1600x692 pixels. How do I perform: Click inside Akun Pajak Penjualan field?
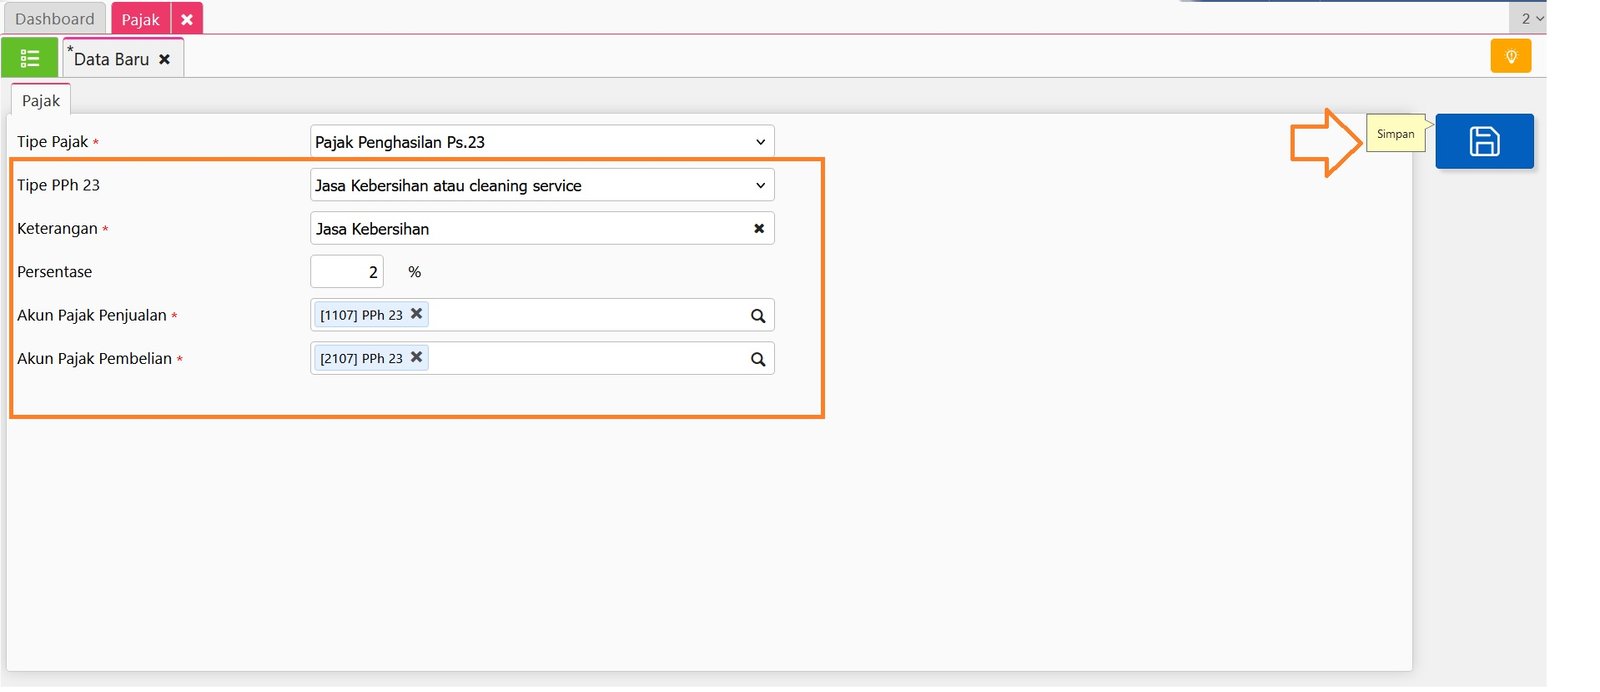coord(585,316)
